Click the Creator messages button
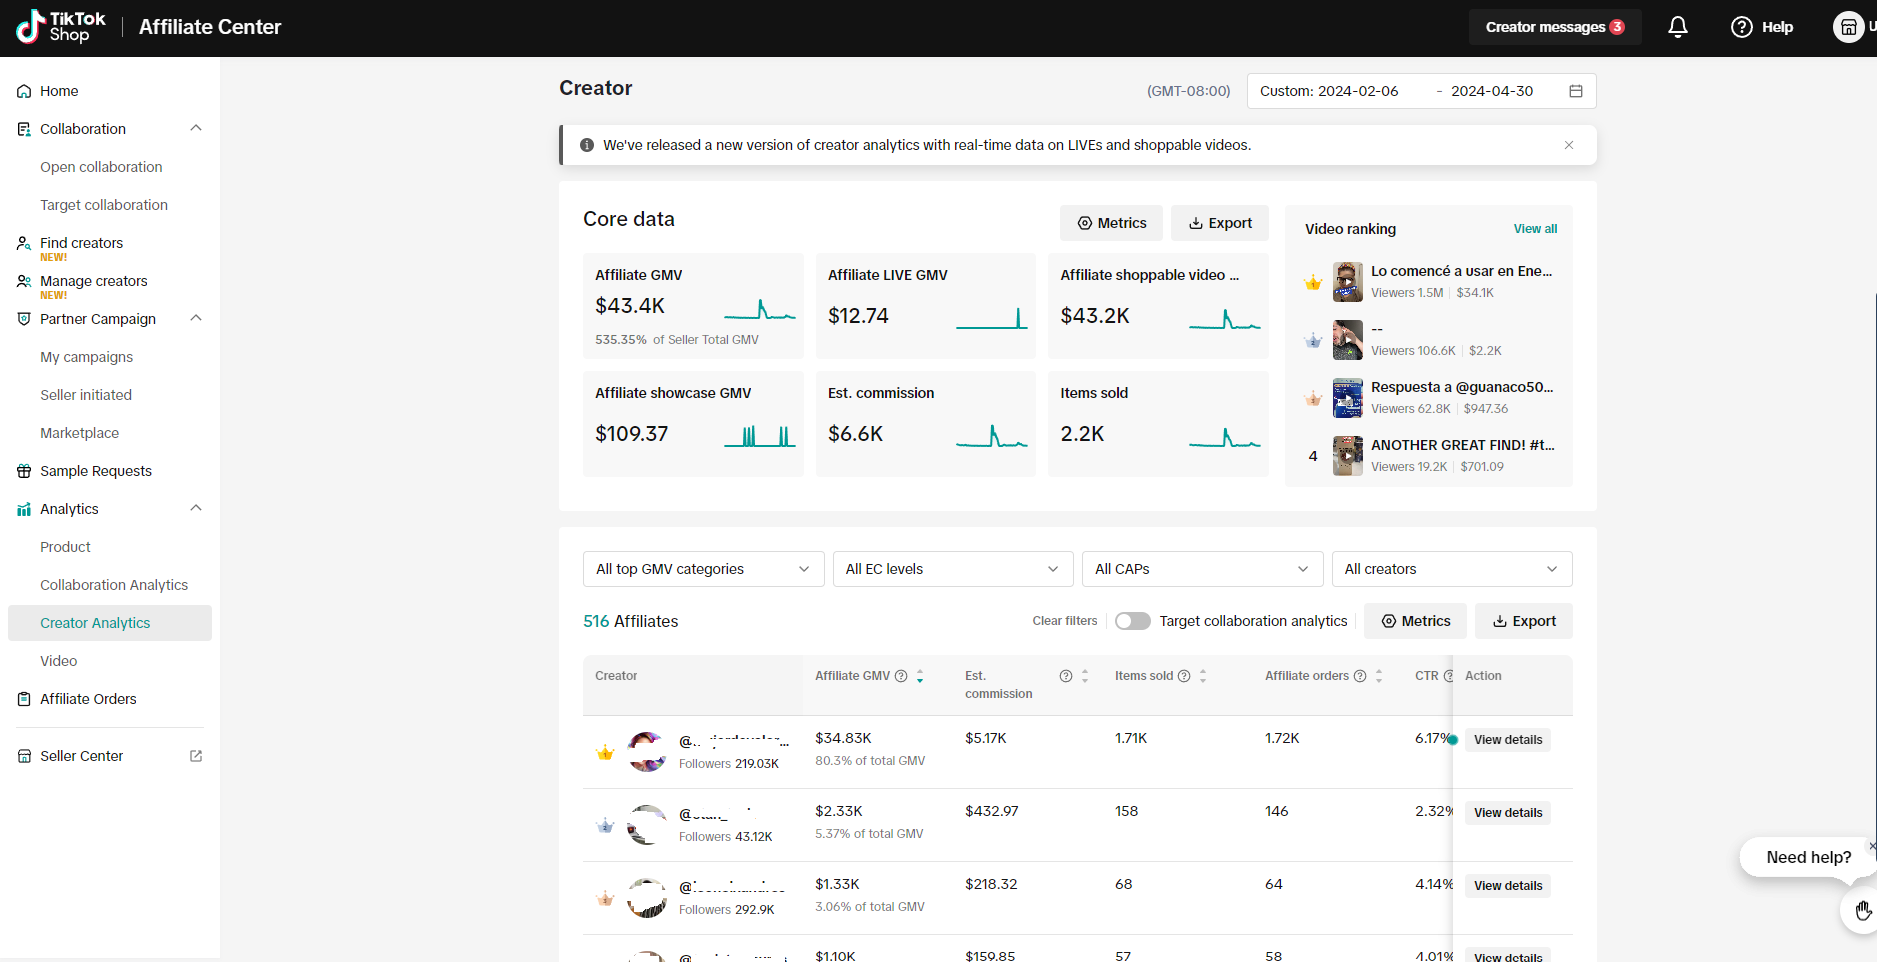 1554,27
